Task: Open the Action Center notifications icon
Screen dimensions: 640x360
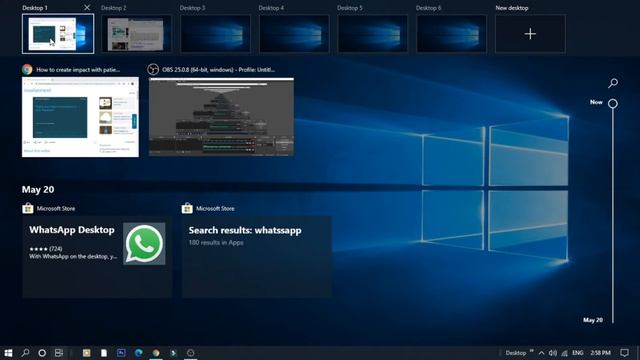Action: 624,353
